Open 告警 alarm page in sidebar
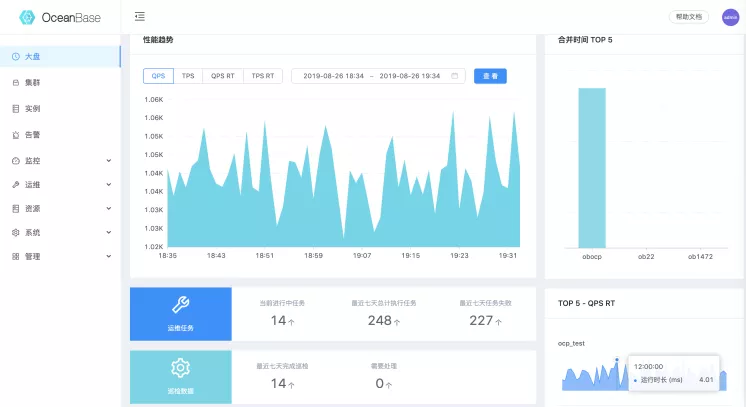The height and width of the screenshot is (407, 746). [x=60, y=135]
